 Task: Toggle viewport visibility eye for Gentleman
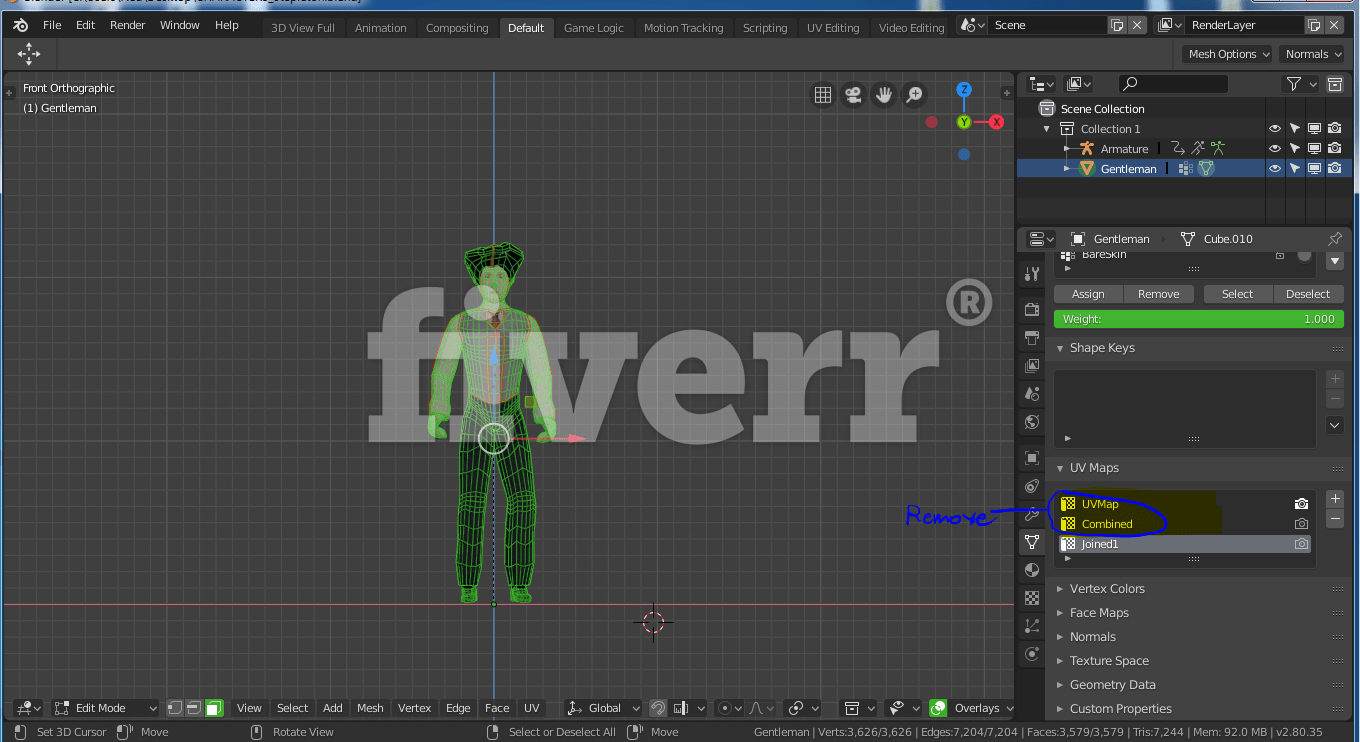click(1275, 169)
